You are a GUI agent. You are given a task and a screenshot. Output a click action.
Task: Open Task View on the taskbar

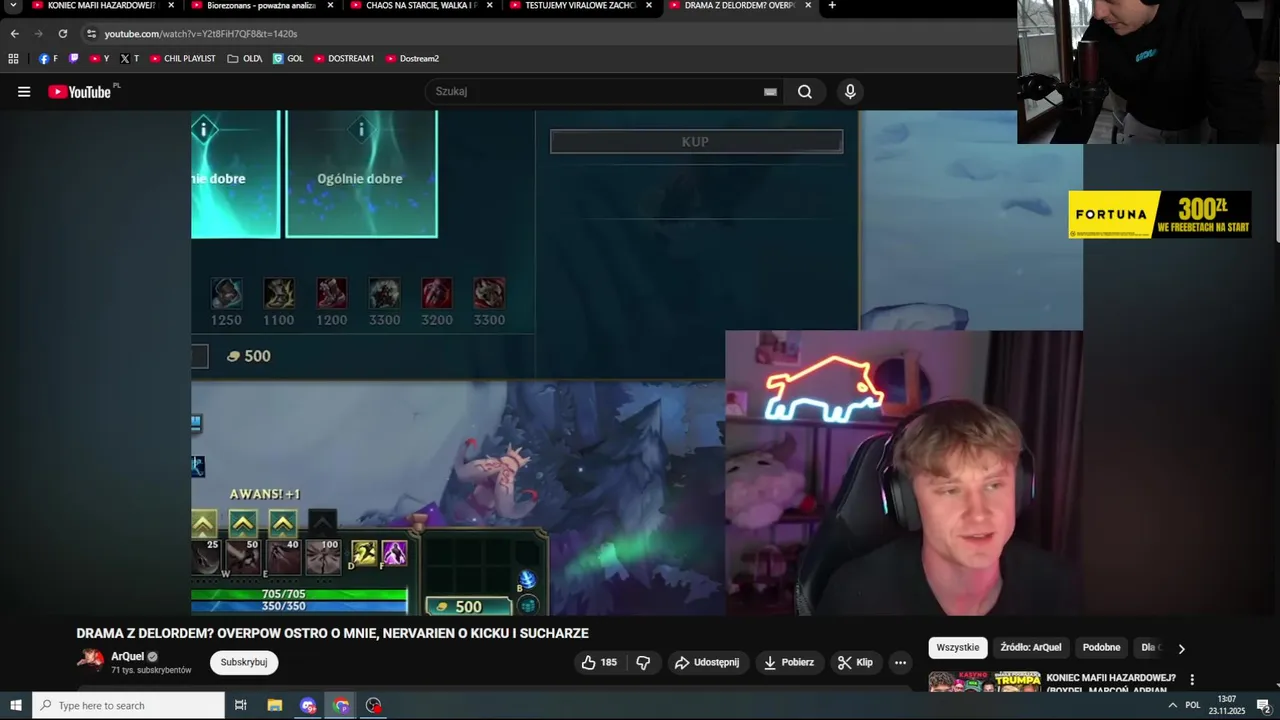point(241,706)
